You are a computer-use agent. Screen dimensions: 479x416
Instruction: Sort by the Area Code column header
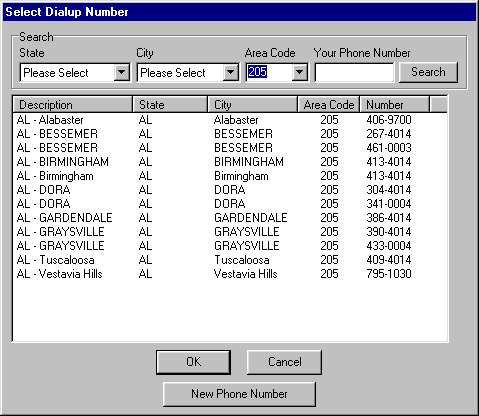tap(329, 105)
